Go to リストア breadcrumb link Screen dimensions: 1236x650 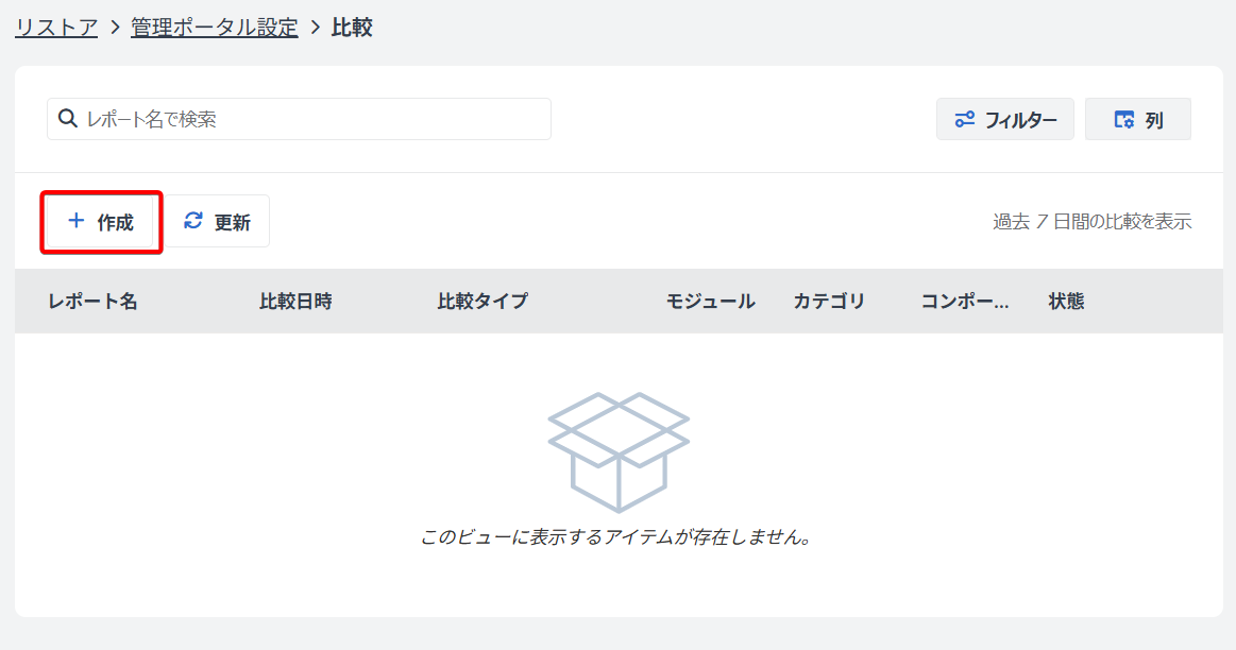coord(56,27)
